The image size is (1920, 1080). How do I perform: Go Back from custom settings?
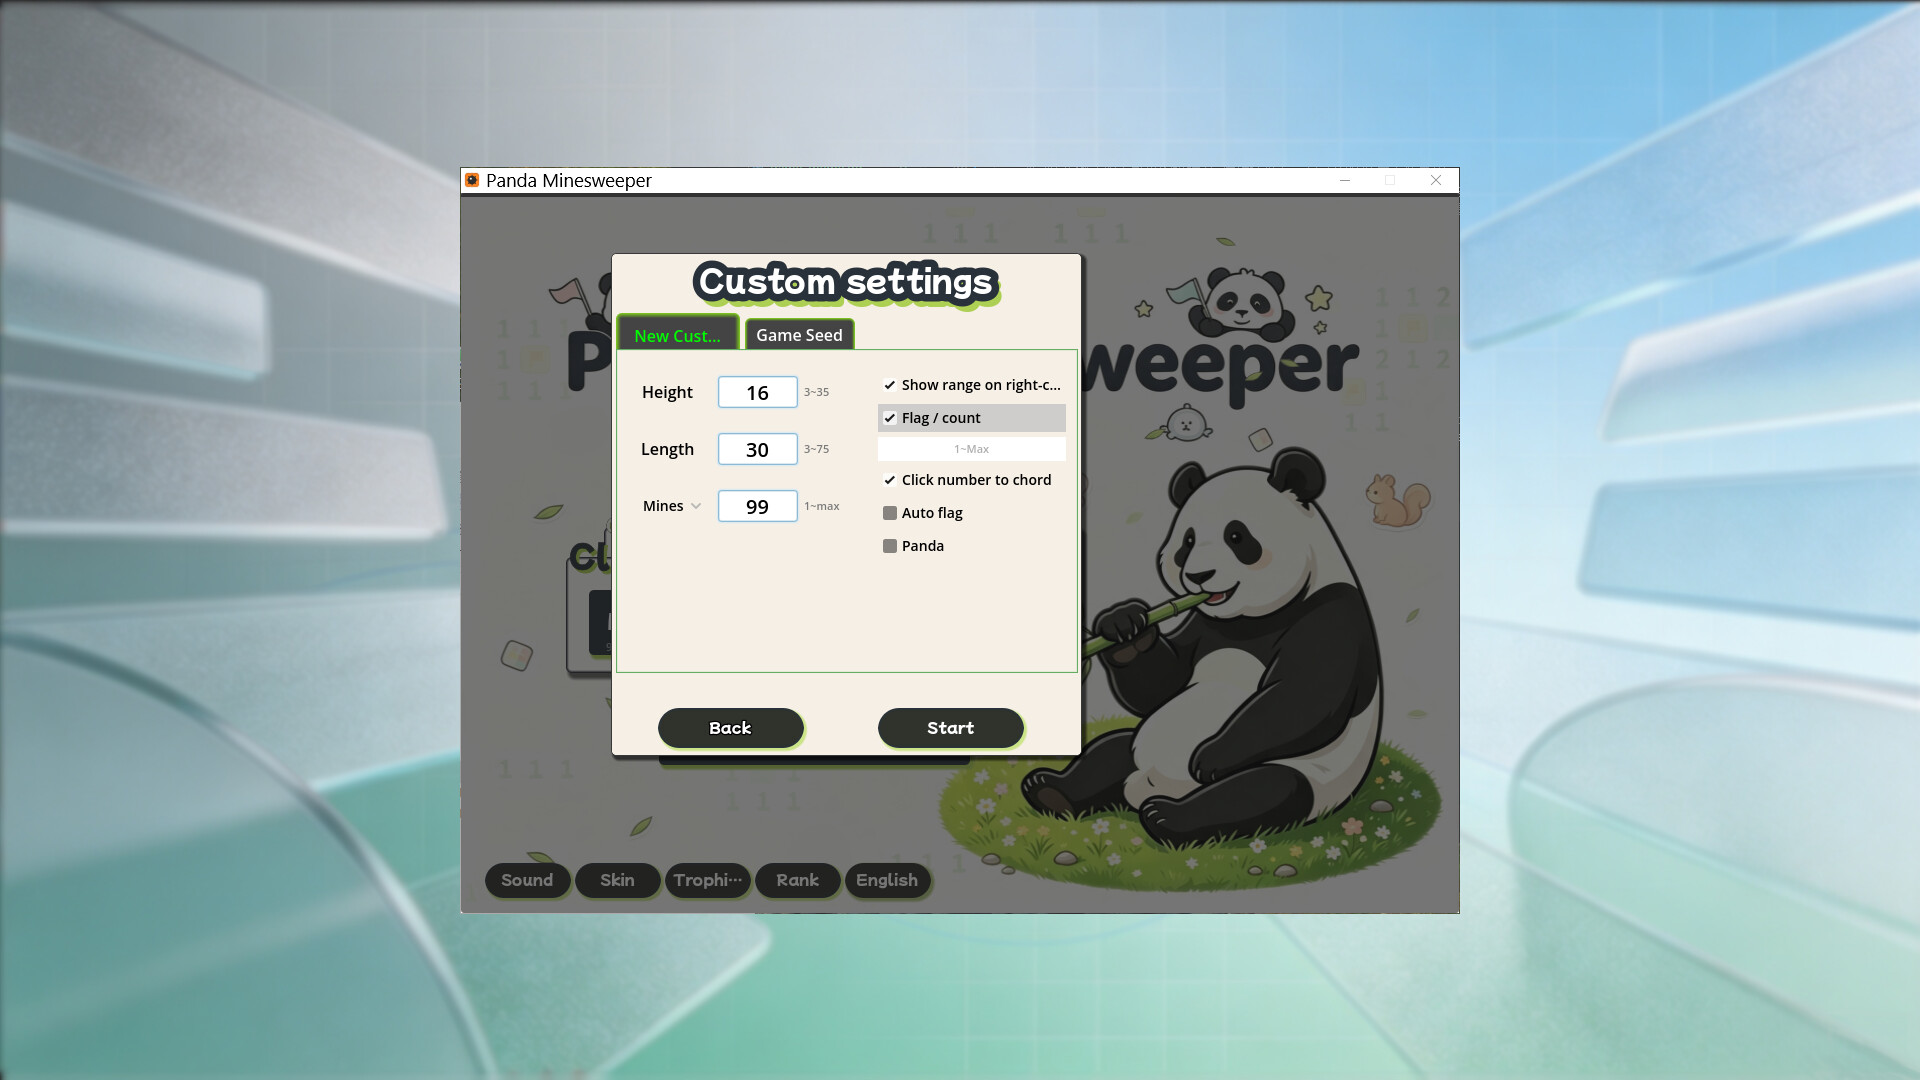click(x=730, y=728)
